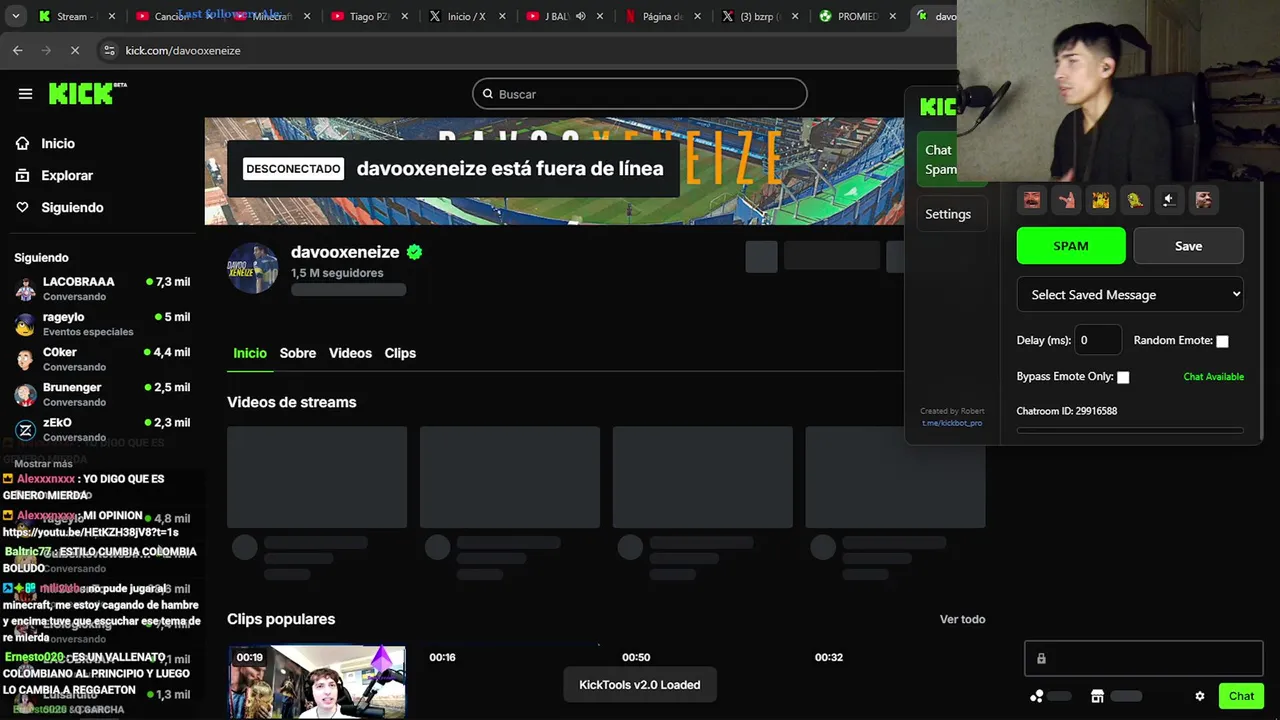
Task: Select the last face emote in KickTools
Action: [x=1203, y=200]
